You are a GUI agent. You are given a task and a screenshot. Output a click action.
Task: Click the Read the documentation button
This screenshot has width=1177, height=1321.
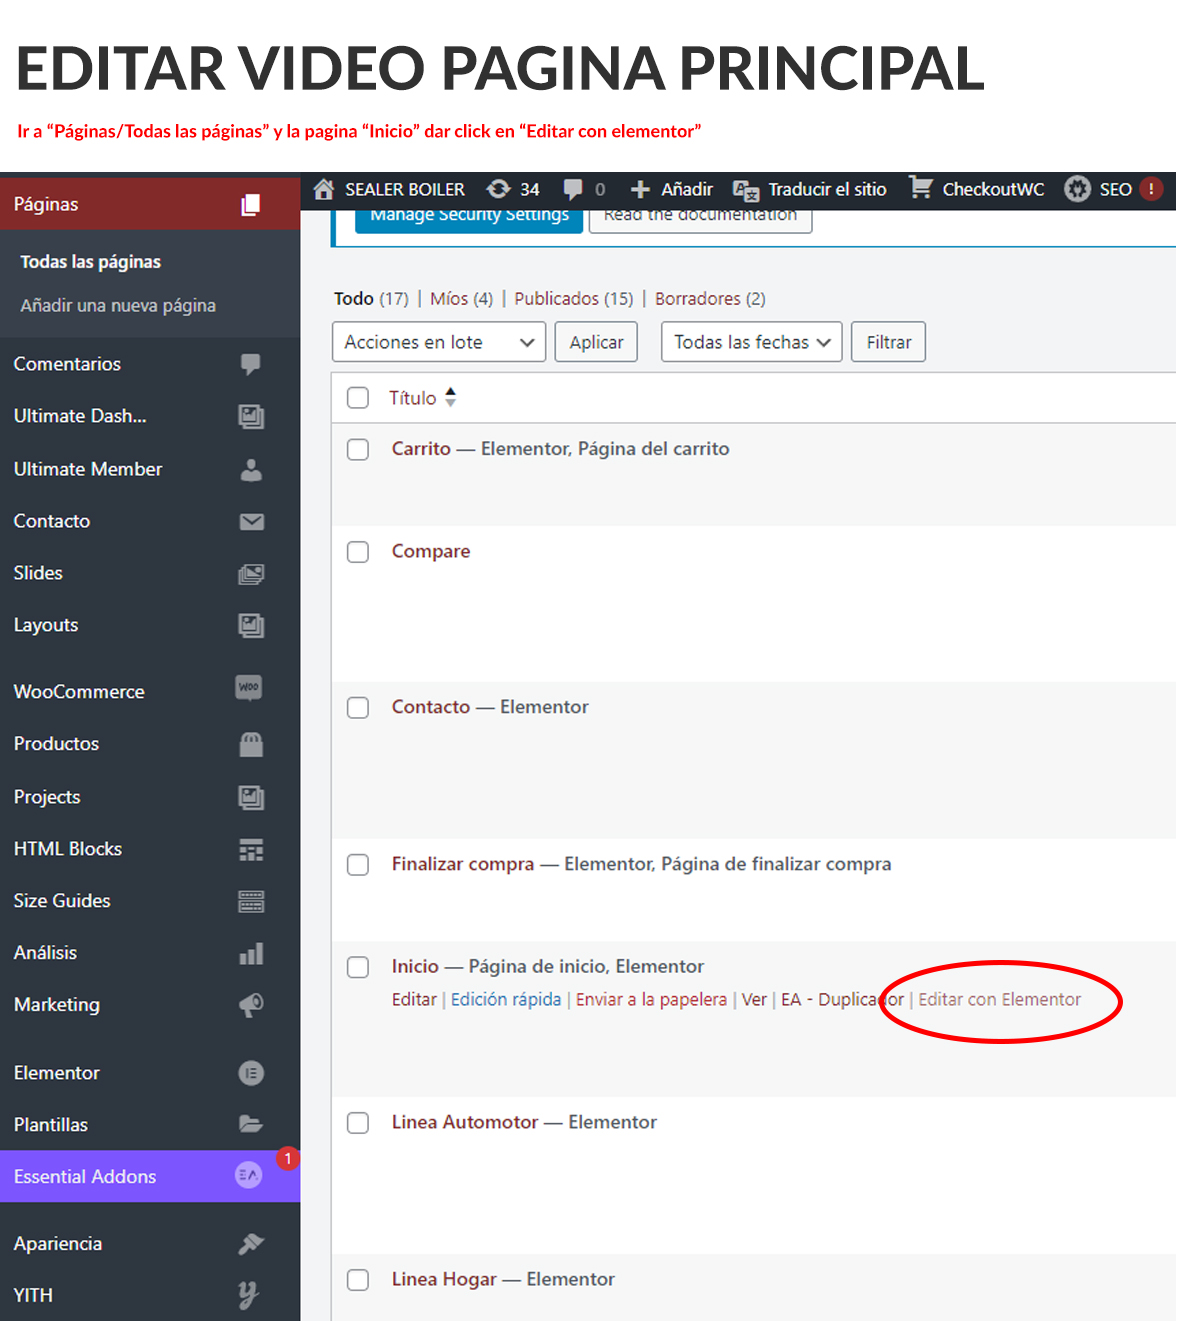point(700,218)
